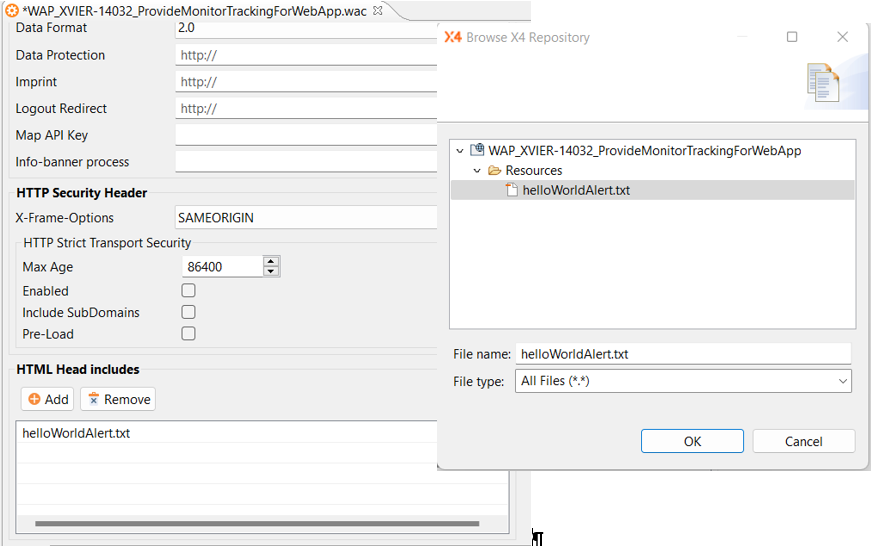This screenshot has height=546, width=873.
Task: Click the WAP project icon in repository tree
Action: [477, 150]
